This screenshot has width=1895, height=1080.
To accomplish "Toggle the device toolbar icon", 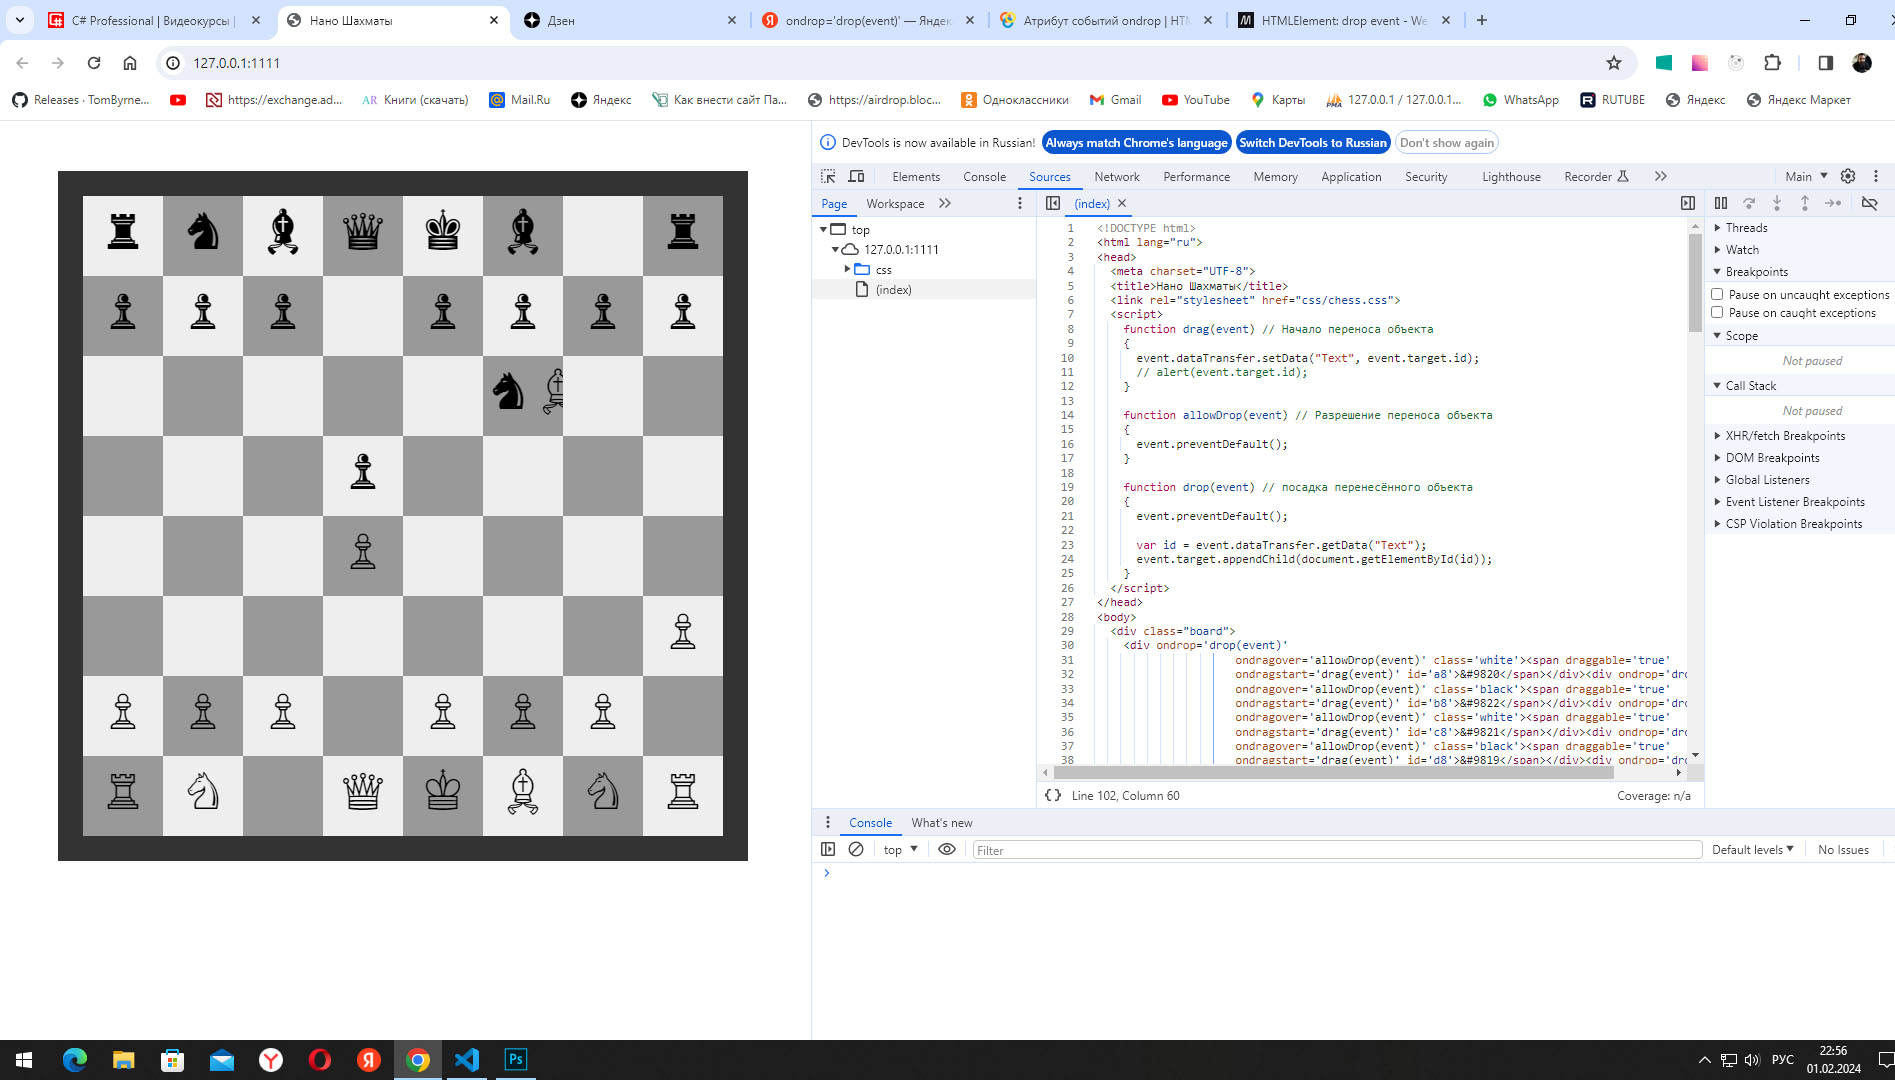I will pyautogui.click(x=856, y=176).
